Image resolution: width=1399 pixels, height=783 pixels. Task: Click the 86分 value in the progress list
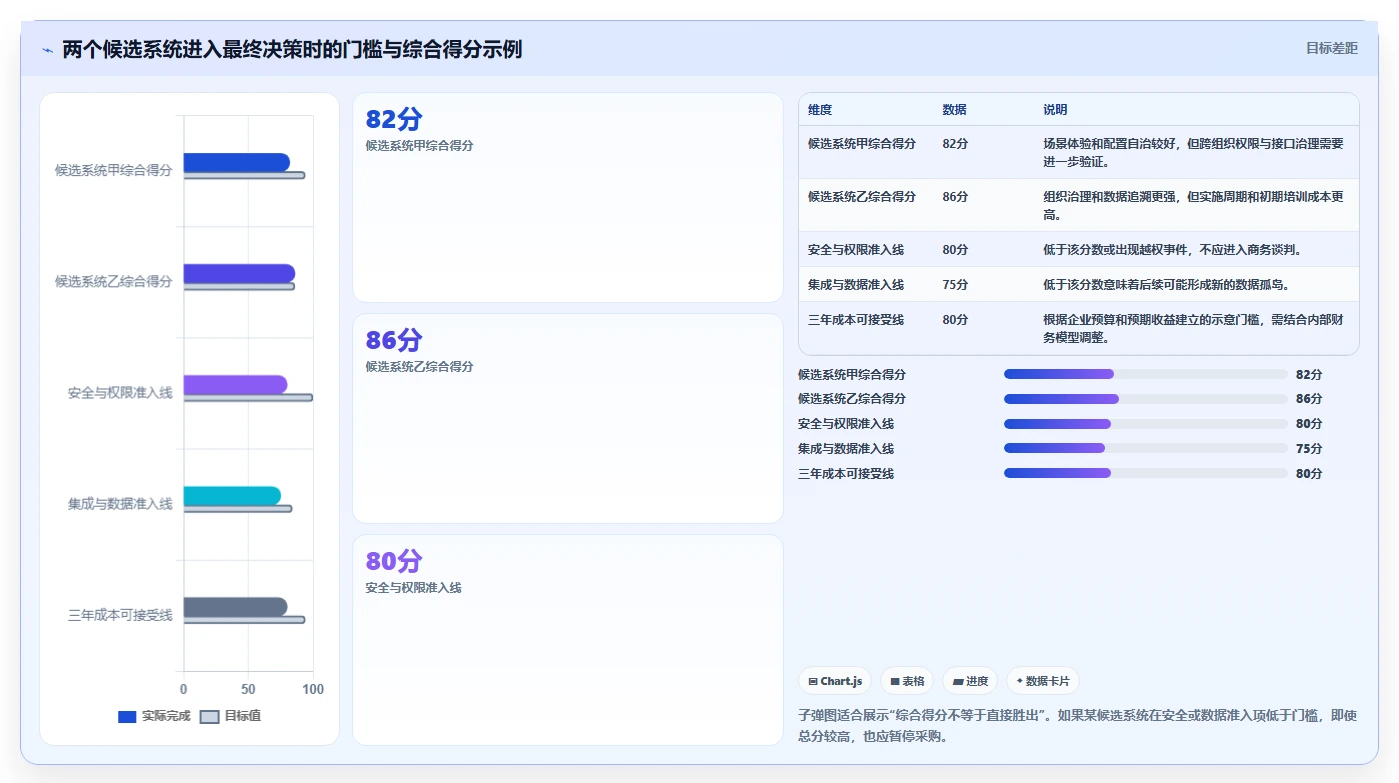click(1309, 399)
